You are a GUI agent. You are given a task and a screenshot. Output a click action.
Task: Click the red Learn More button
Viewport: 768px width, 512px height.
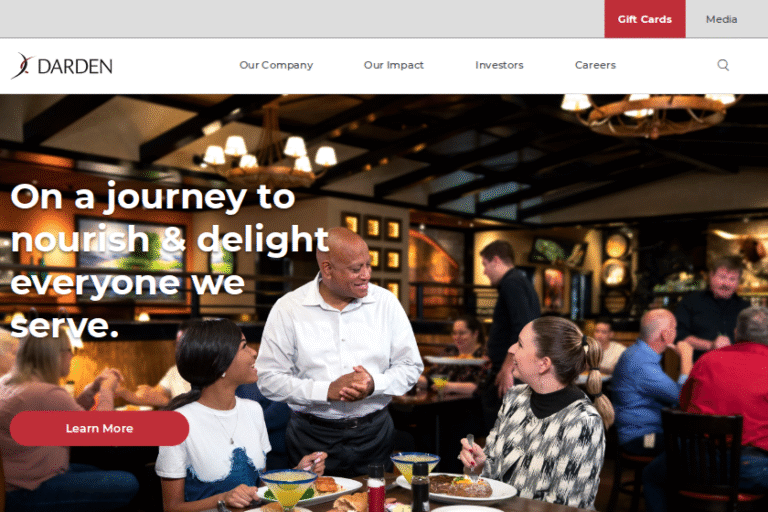coord(99,428)
